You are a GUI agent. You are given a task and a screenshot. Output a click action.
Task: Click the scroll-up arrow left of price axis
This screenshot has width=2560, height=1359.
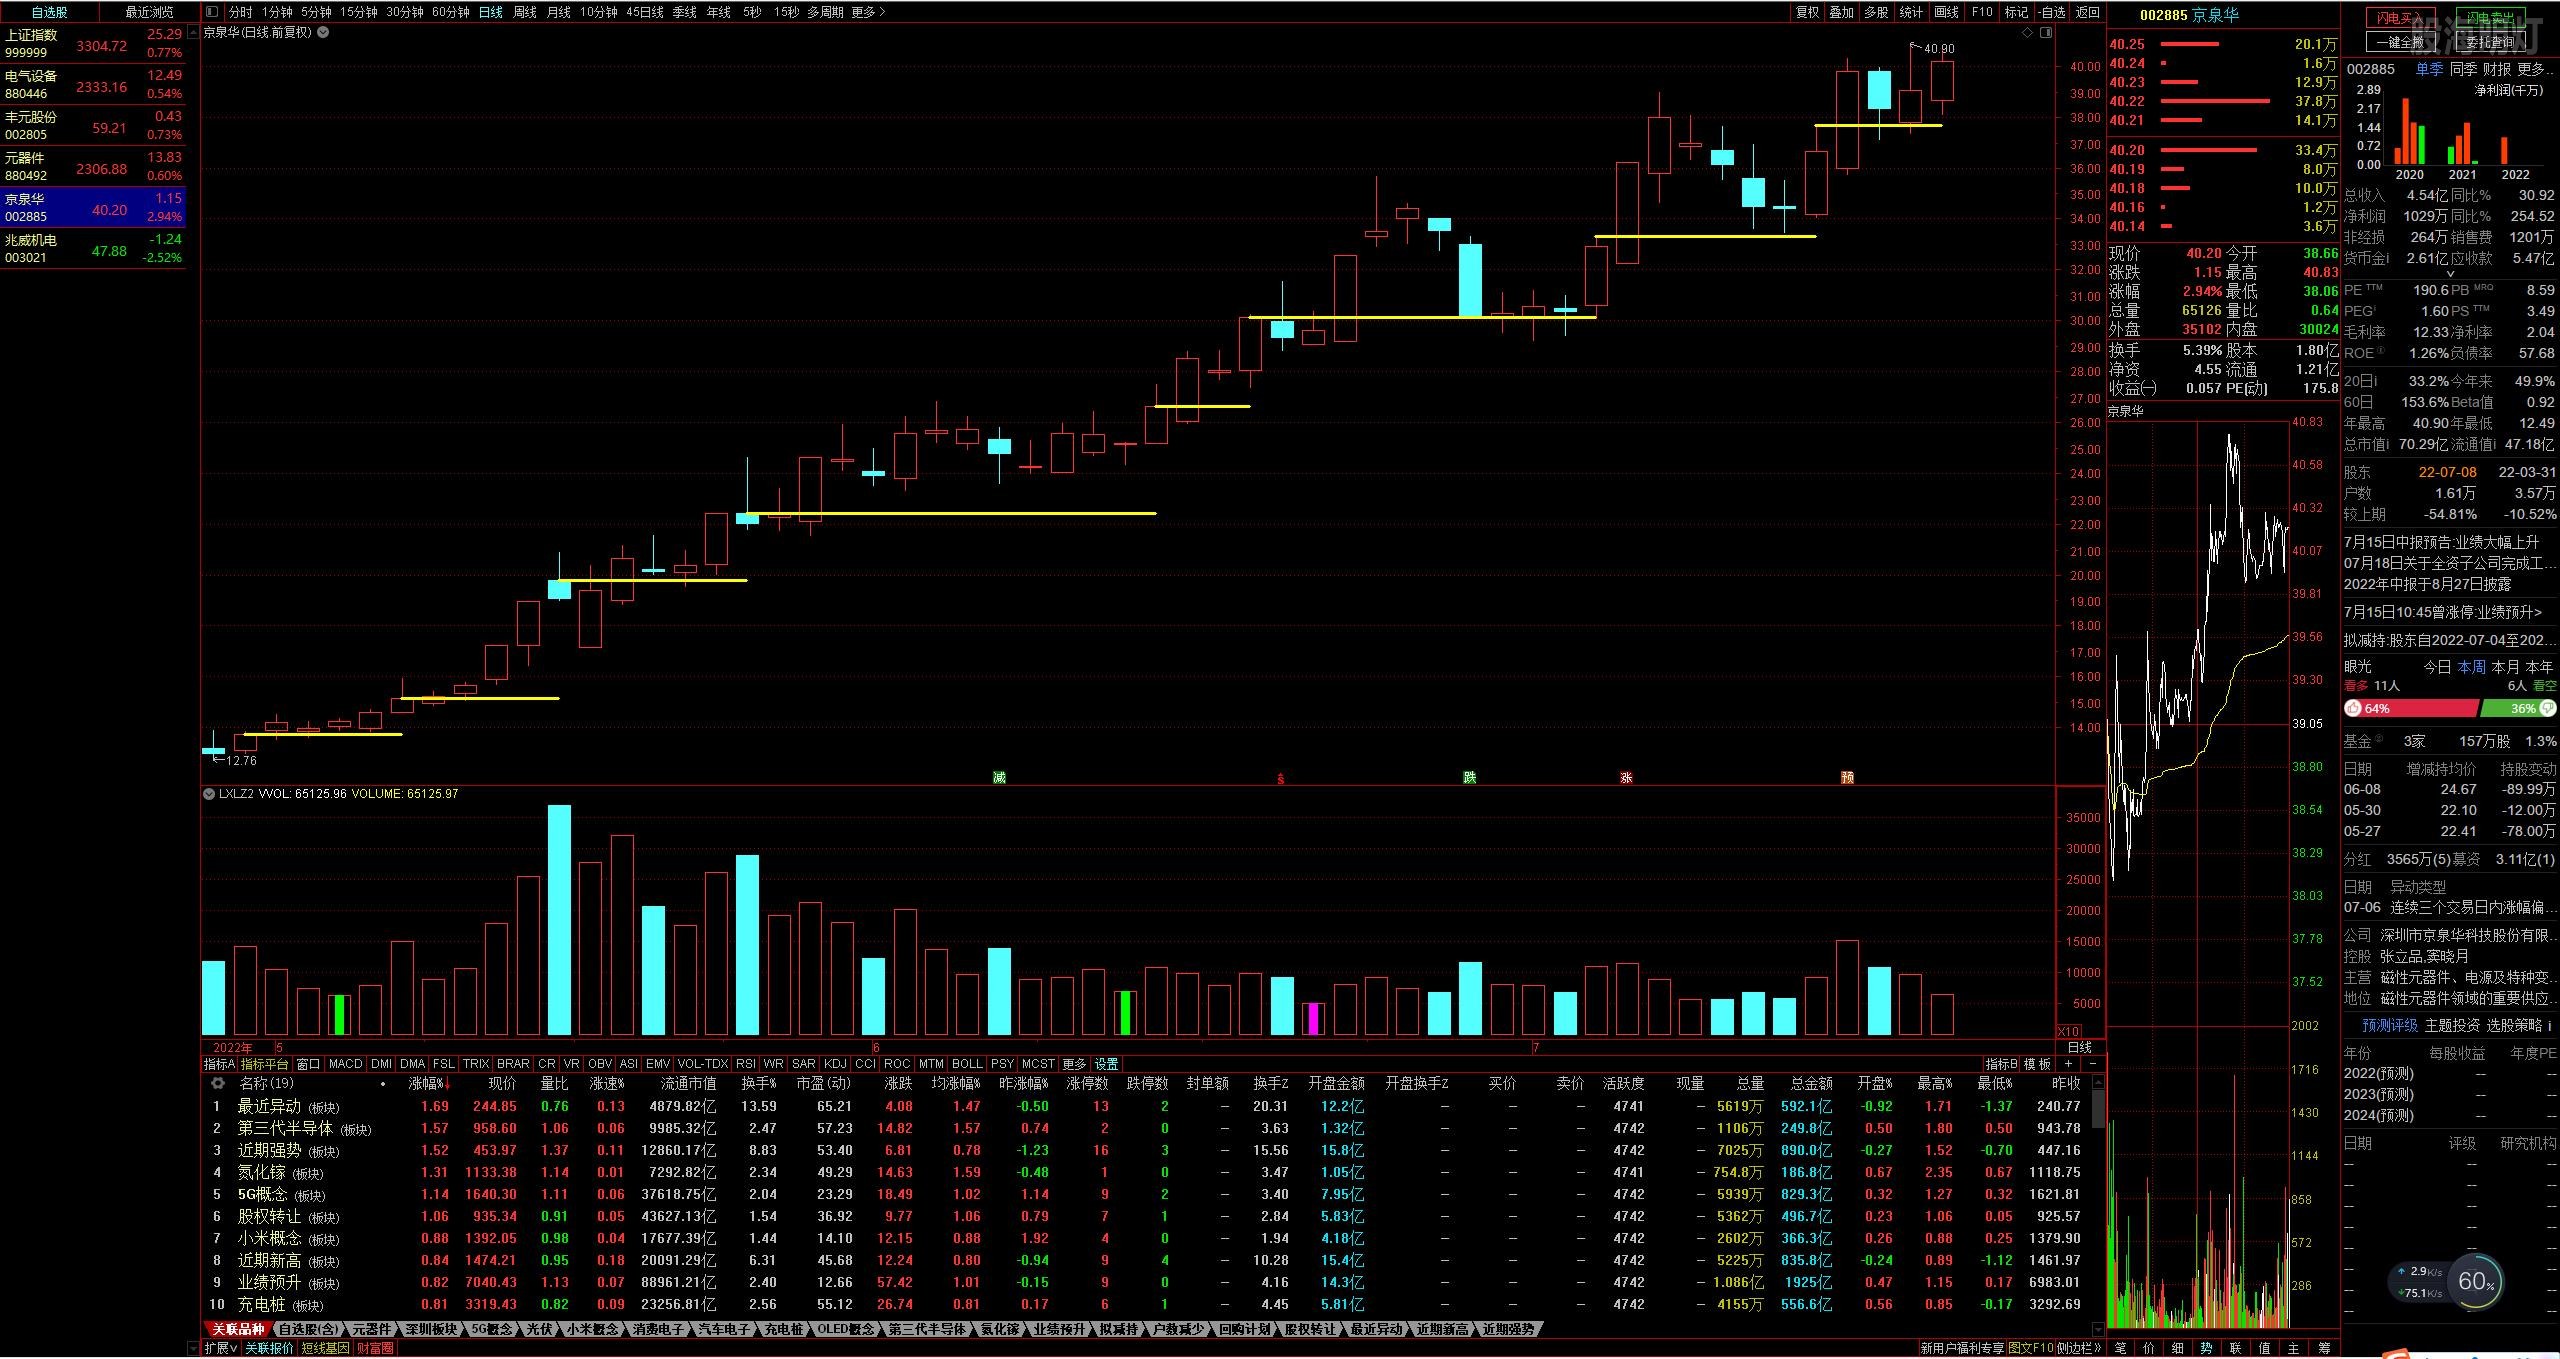[194, 33]
